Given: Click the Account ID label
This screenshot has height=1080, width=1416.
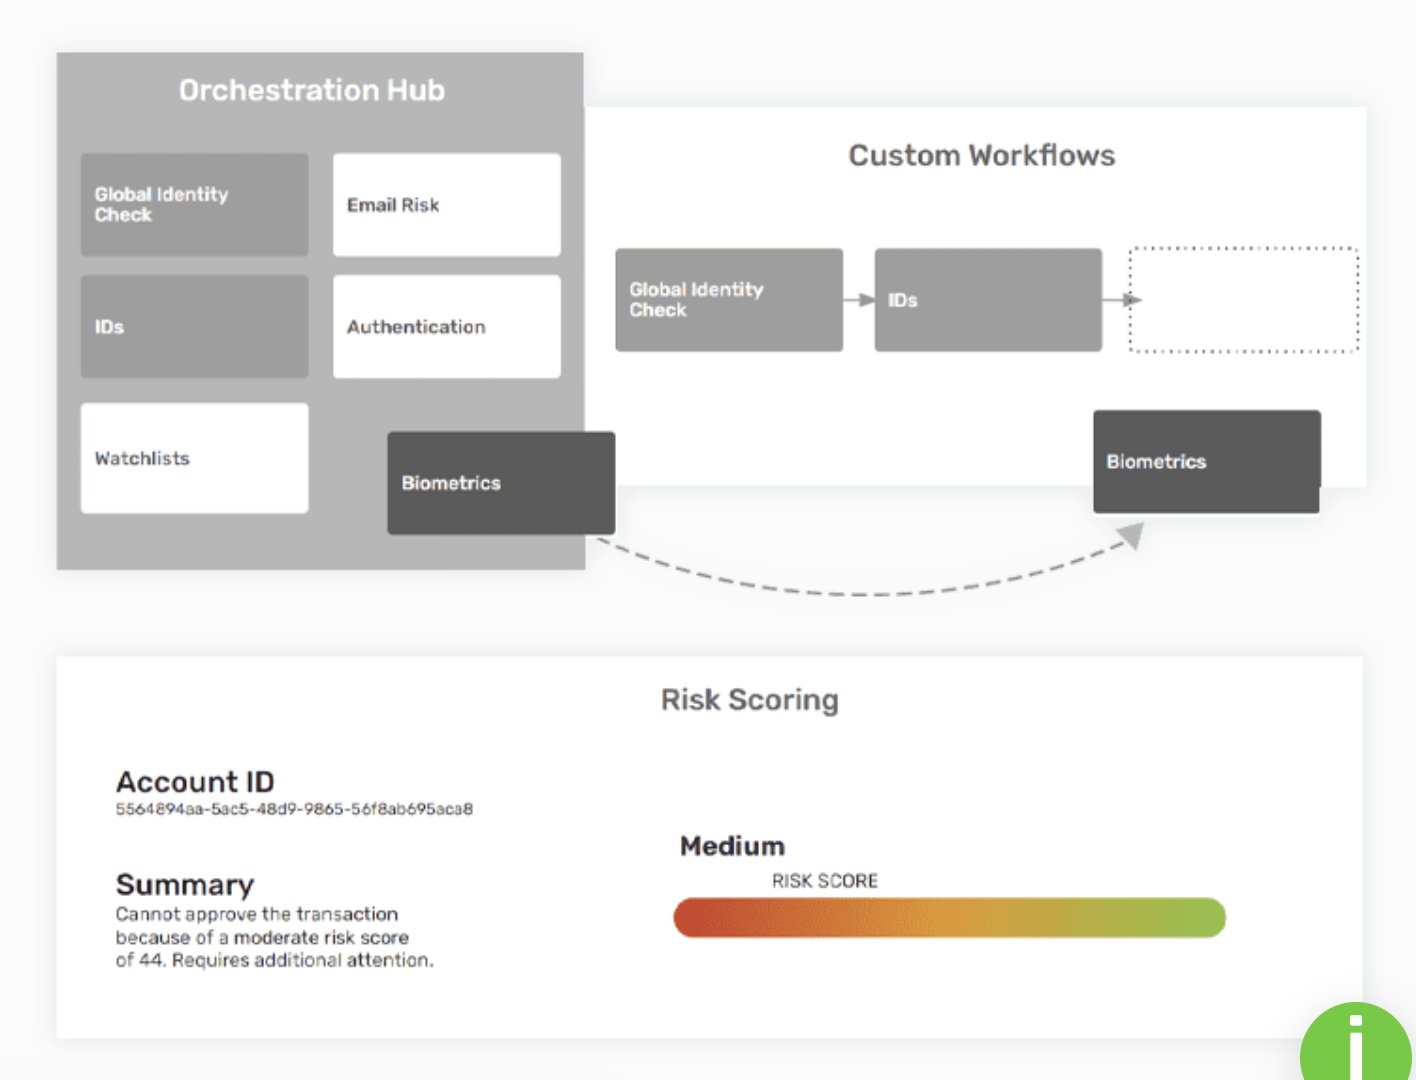Looking at the screenshot, I should [x=195, y=782].
